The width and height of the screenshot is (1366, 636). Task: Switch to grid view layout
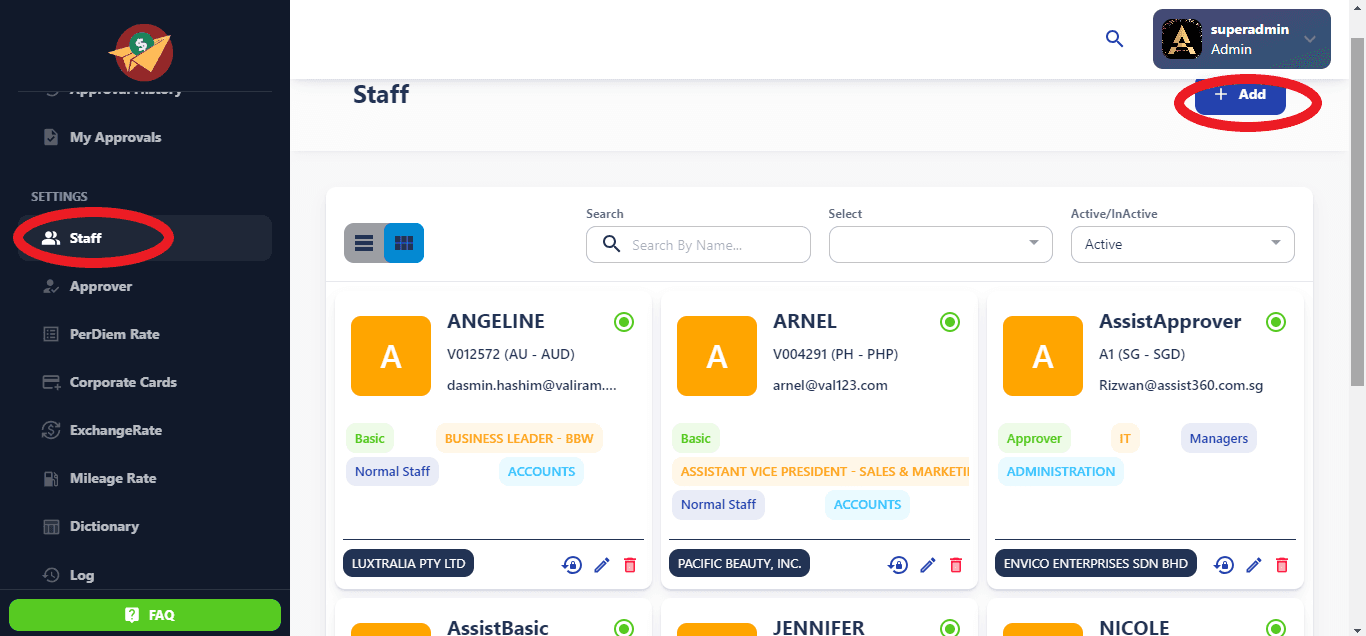tap(404, 243)
